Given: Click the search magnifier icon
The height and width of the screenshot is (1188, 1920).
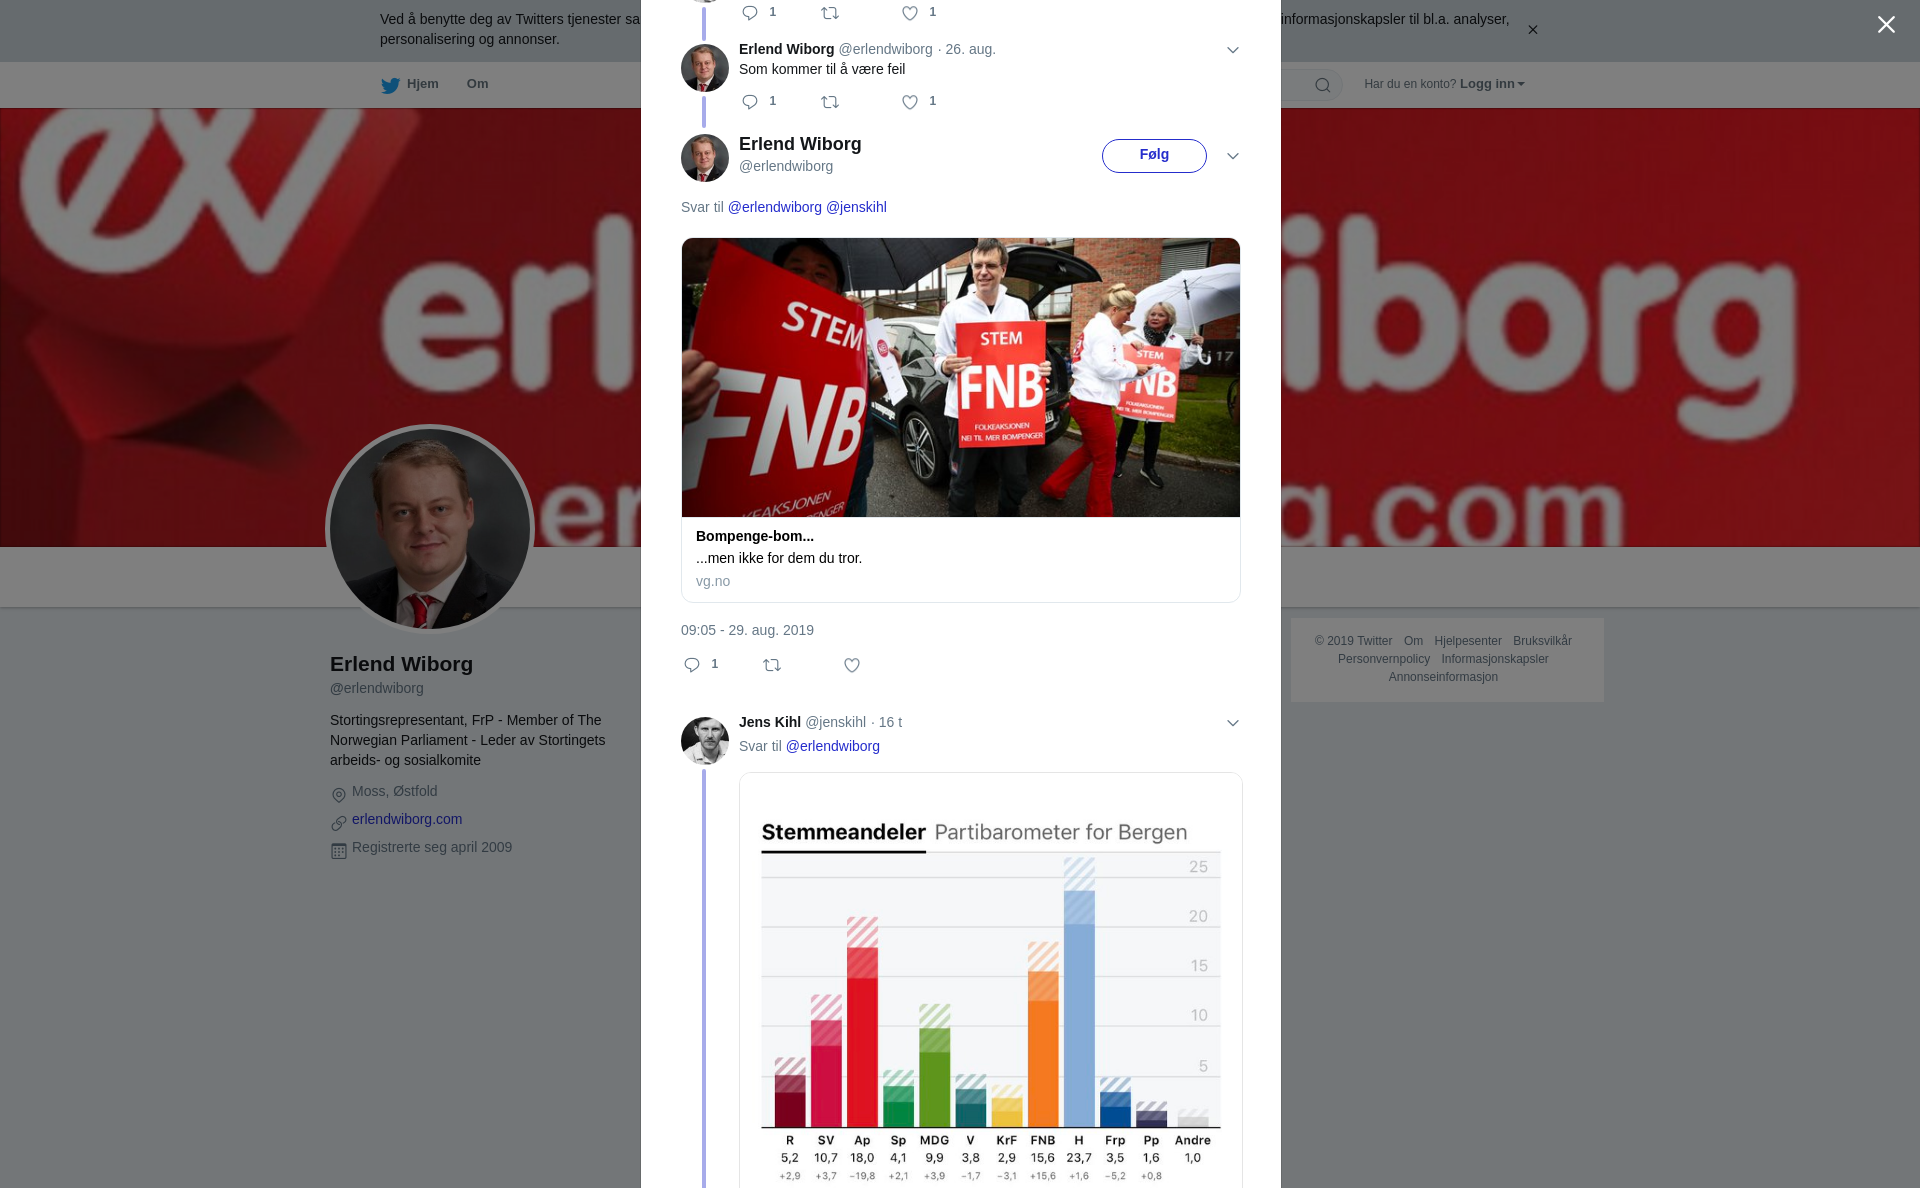Looking at the screenshot, I should point(1323,85).
